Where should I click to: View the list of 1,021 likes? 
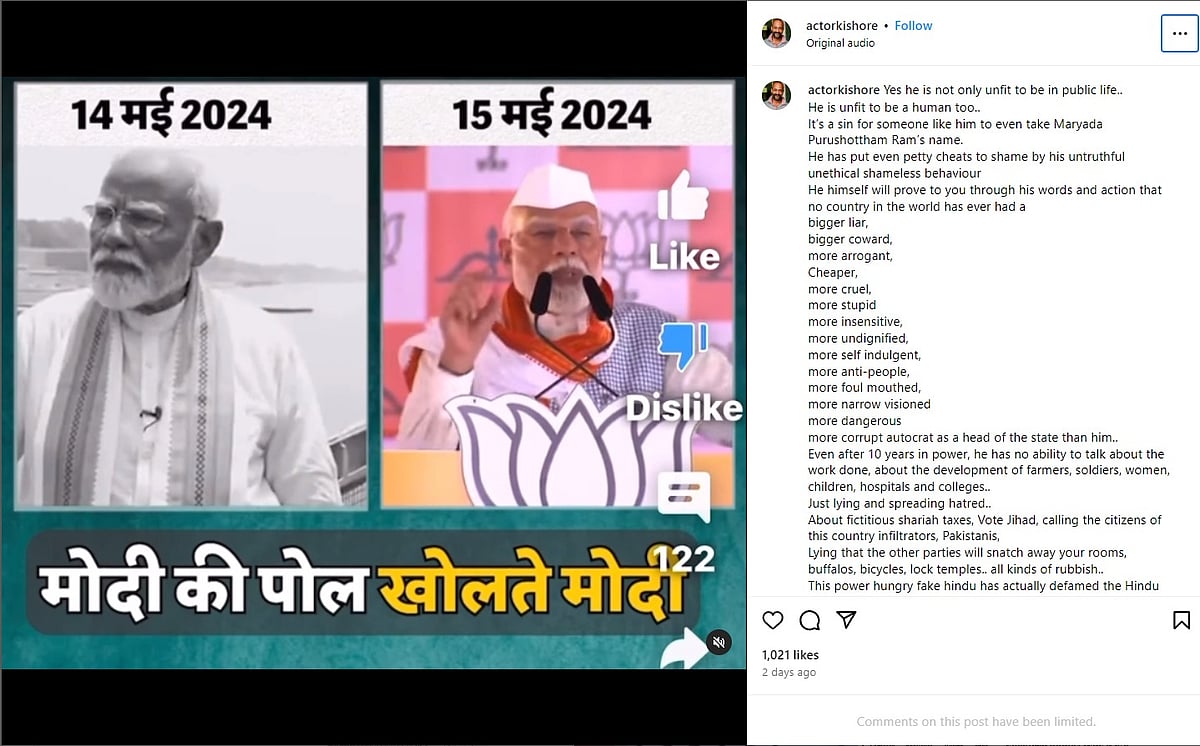coord(790,655)
